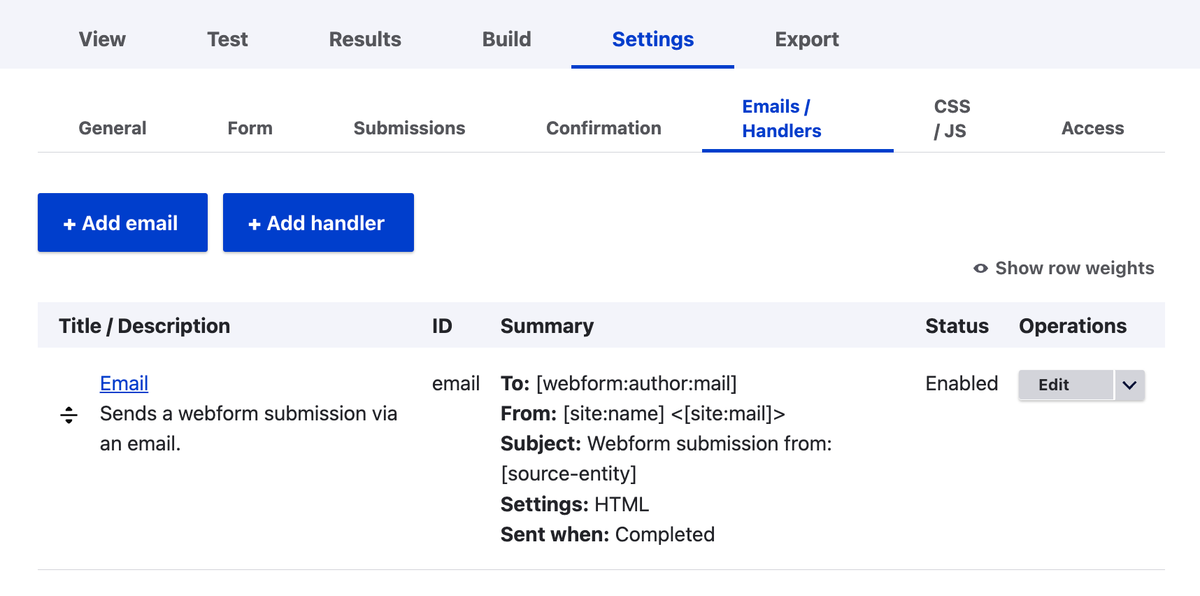Click the Edit button for Email handler
Screen dimensions: 1200x596
1066,385
